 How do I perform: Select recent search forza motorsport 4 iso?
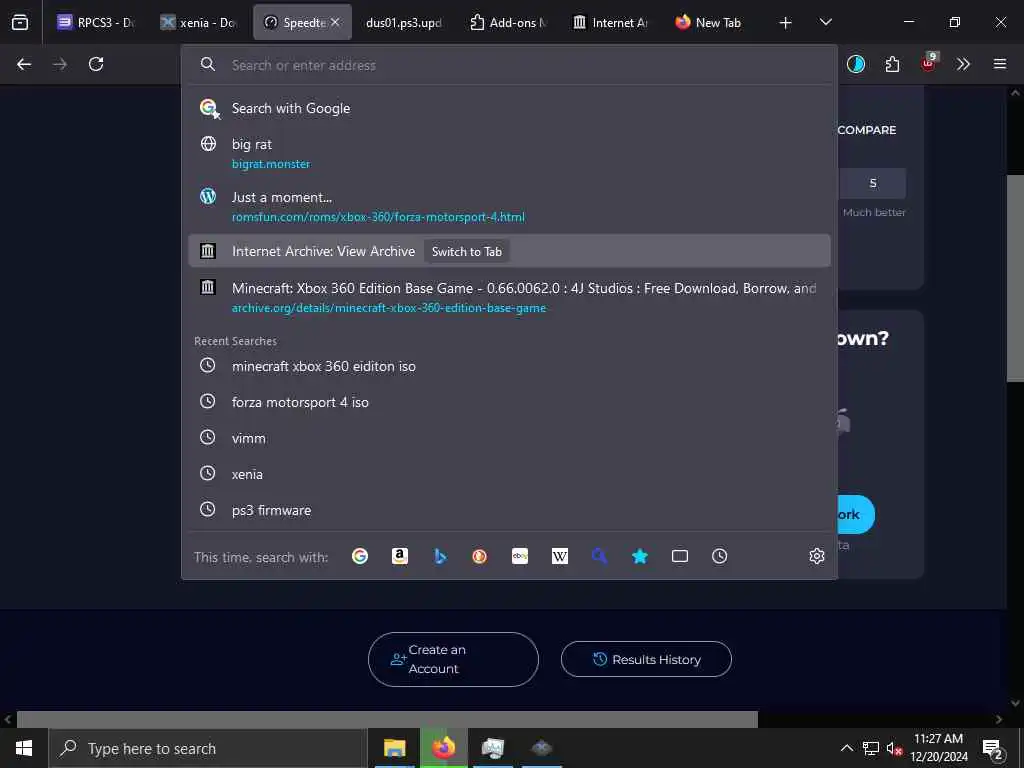tap(509, 402)
